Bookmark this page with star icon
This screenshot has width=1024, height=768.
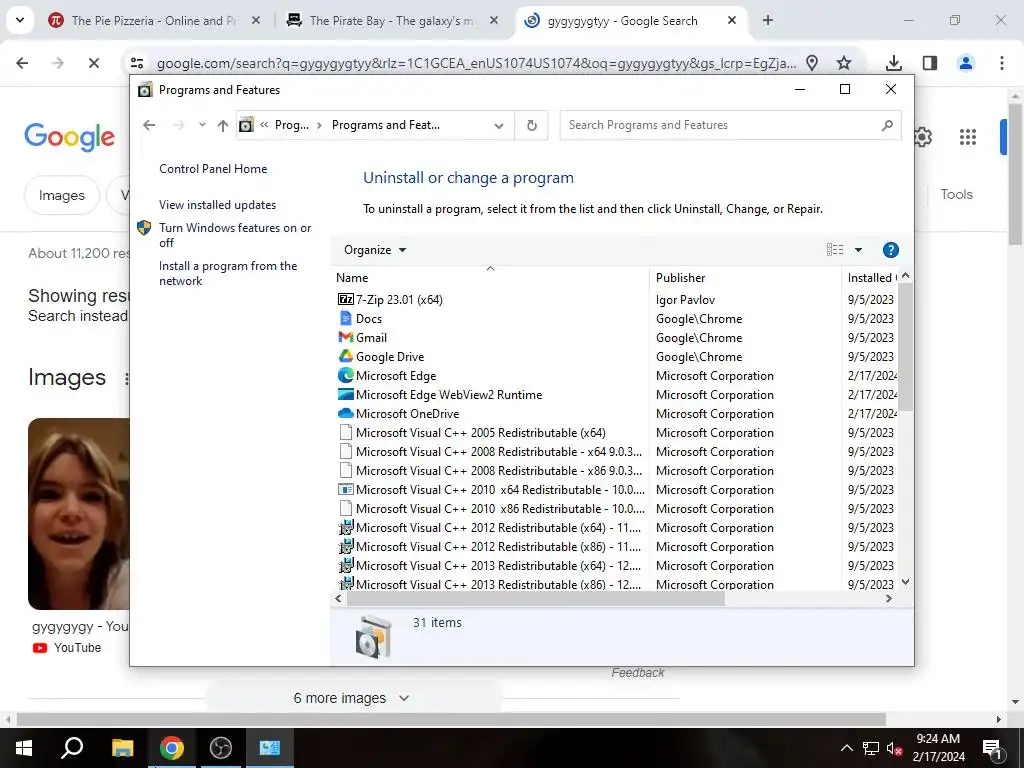pos(844,63)
